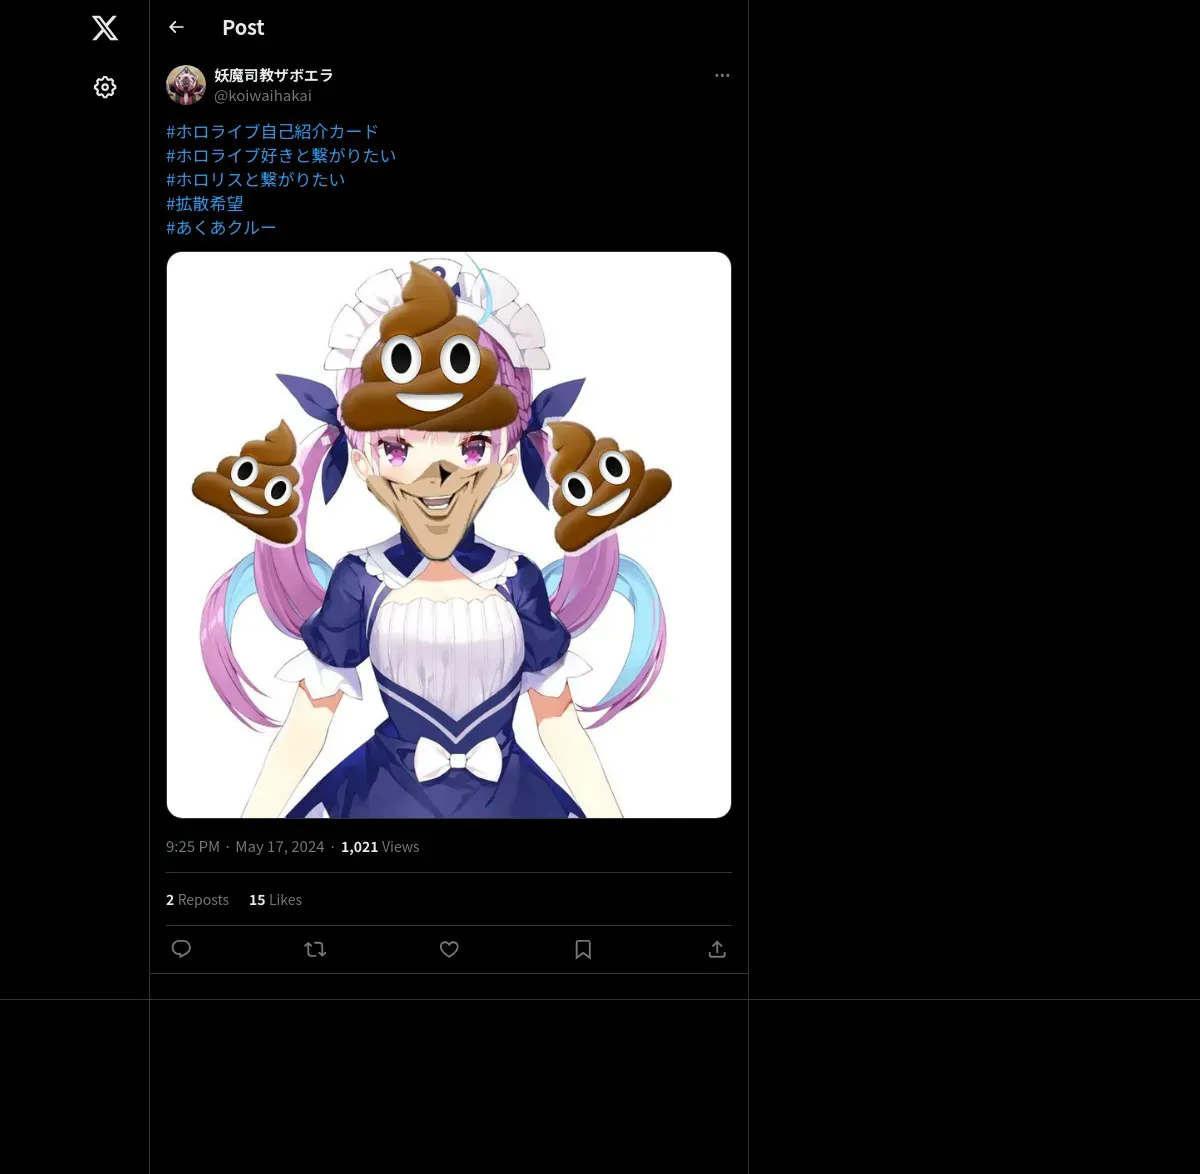1200x1174 pixels.
Task: Open the post's three-dot more menu
Action: coord(722,75)
